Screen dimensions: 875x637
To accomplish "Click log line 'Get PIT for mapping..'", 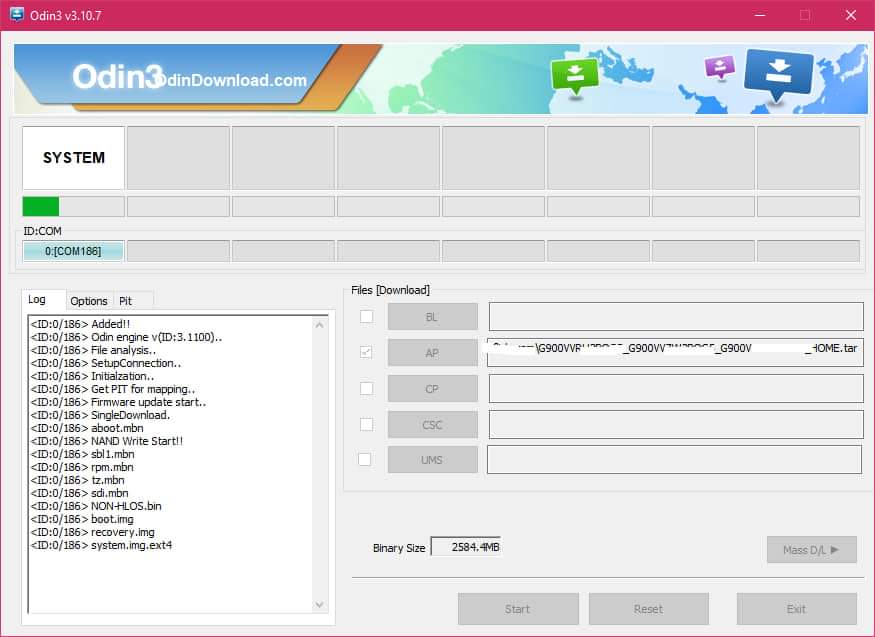I will [x=113, y=389].
